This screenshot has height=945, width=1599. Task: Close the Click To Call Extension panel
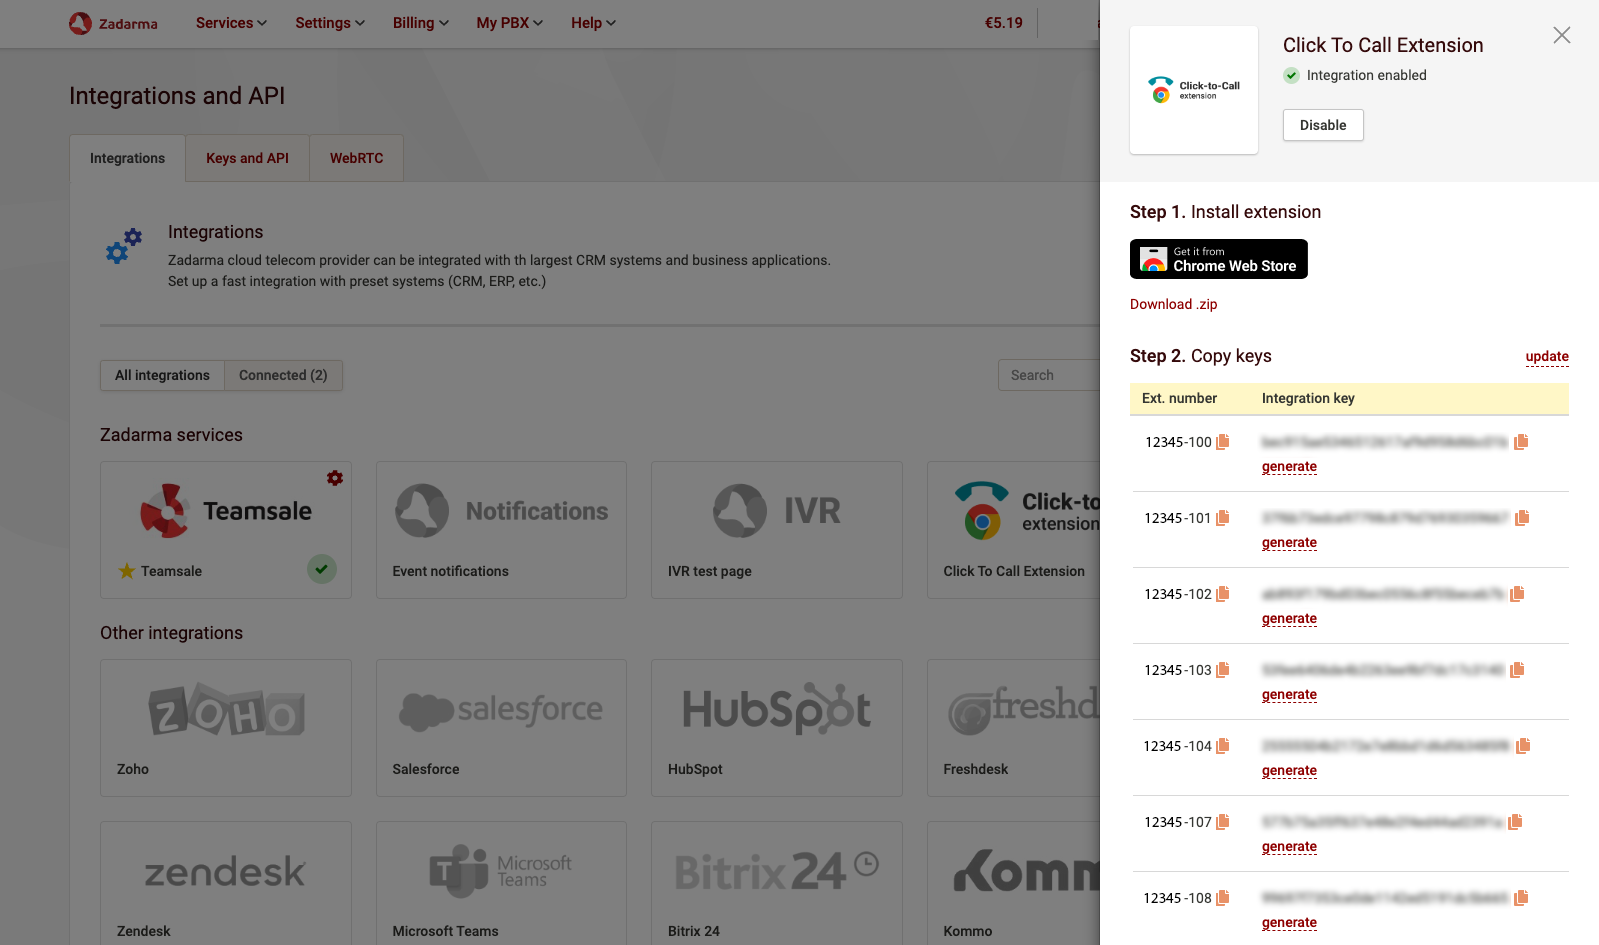1561,35
